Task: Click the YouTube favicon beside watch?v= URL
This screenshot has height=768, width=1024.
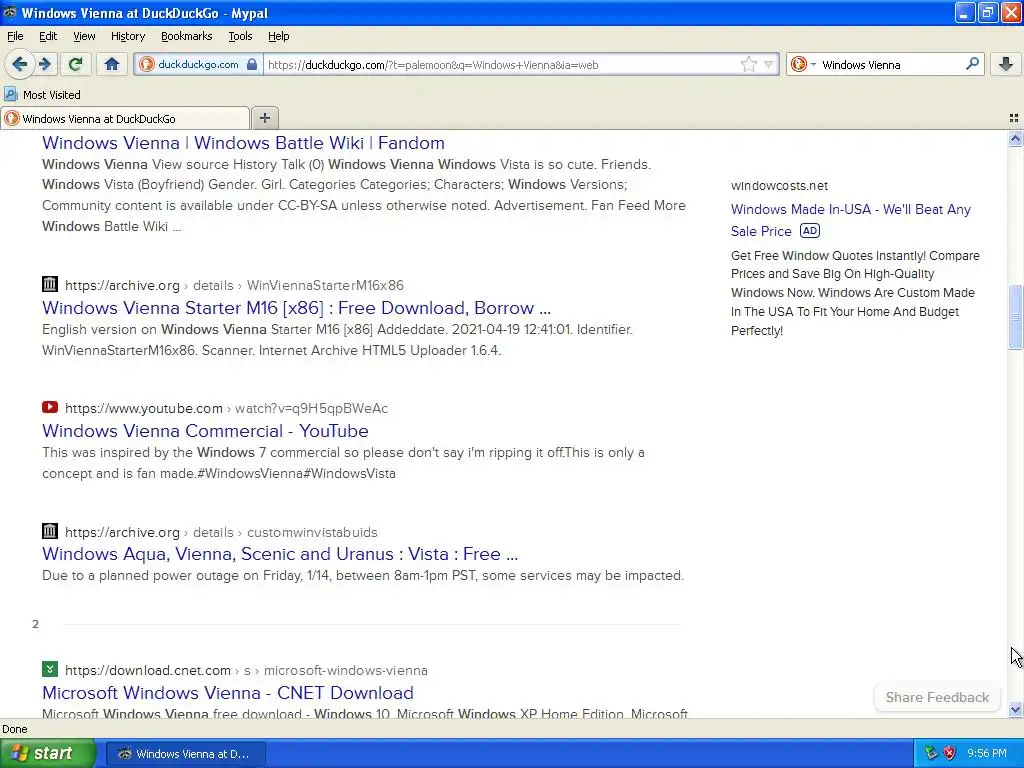Action: tap(50, 407)
